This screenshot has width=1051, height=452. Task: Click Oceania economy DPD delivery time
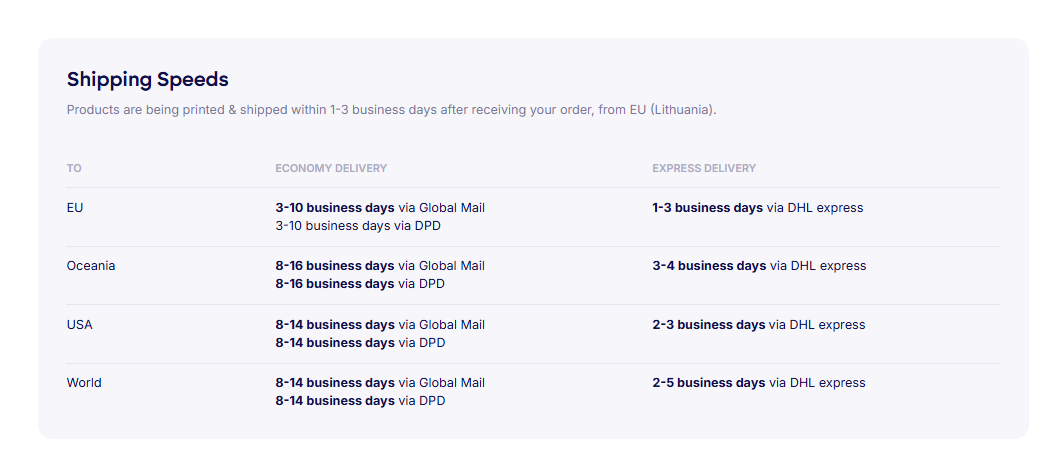tap(360, 284)
